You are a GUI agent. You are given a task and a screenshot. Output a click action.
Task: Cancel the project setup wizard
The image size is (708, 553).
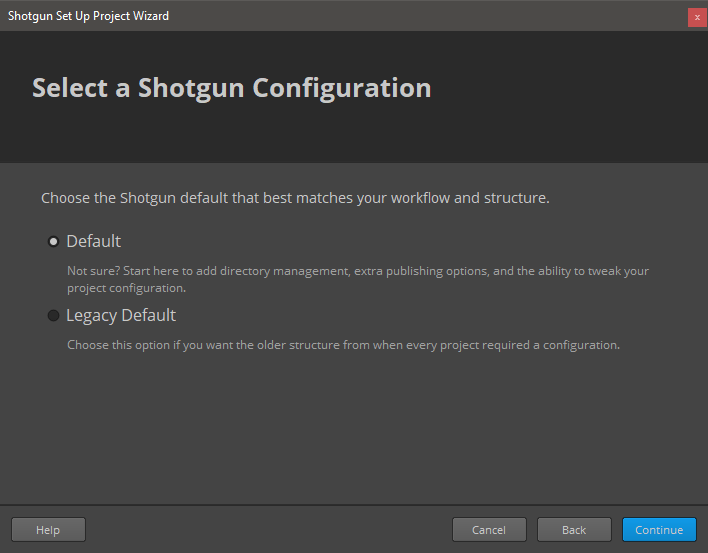[489, 530]
